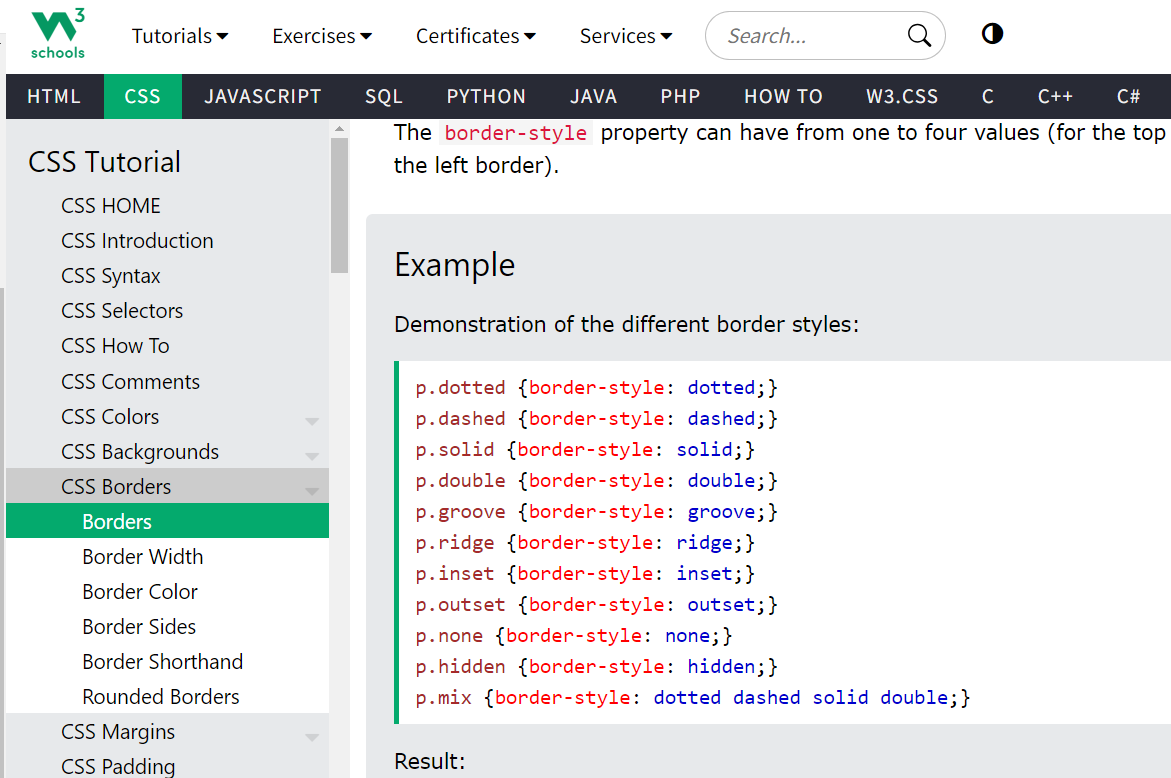Expand the CSS Margins arrow
Viewport: 1171px width, 778px height.
coord(312,737)
